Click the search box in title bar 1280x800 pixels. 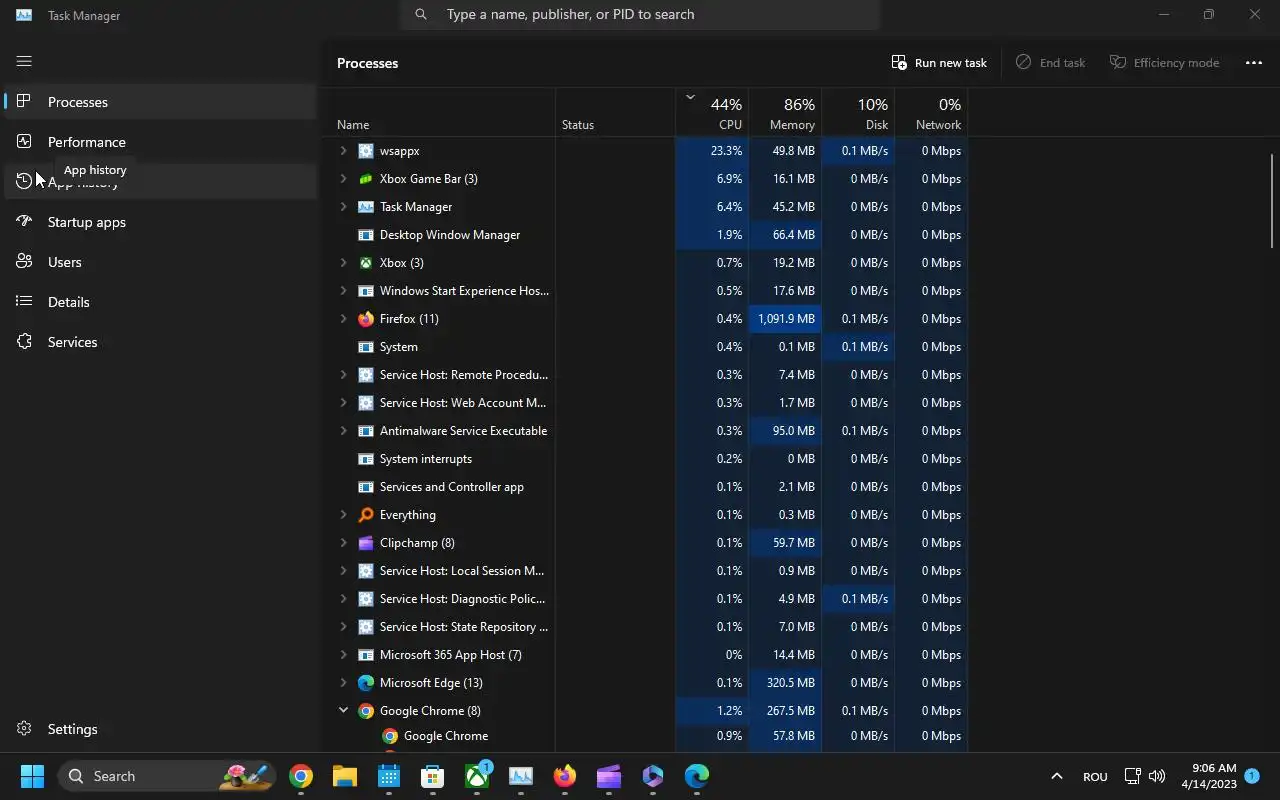point(640,14)
